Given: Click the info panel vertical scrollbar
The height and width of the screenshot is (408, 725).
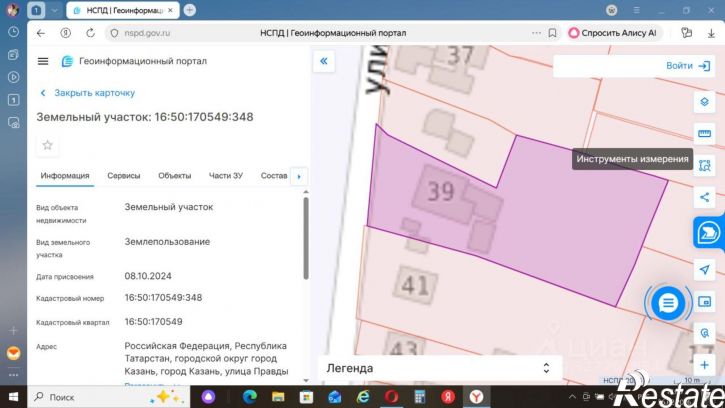Looking at the screenshot, I should [x=306, y=238].
